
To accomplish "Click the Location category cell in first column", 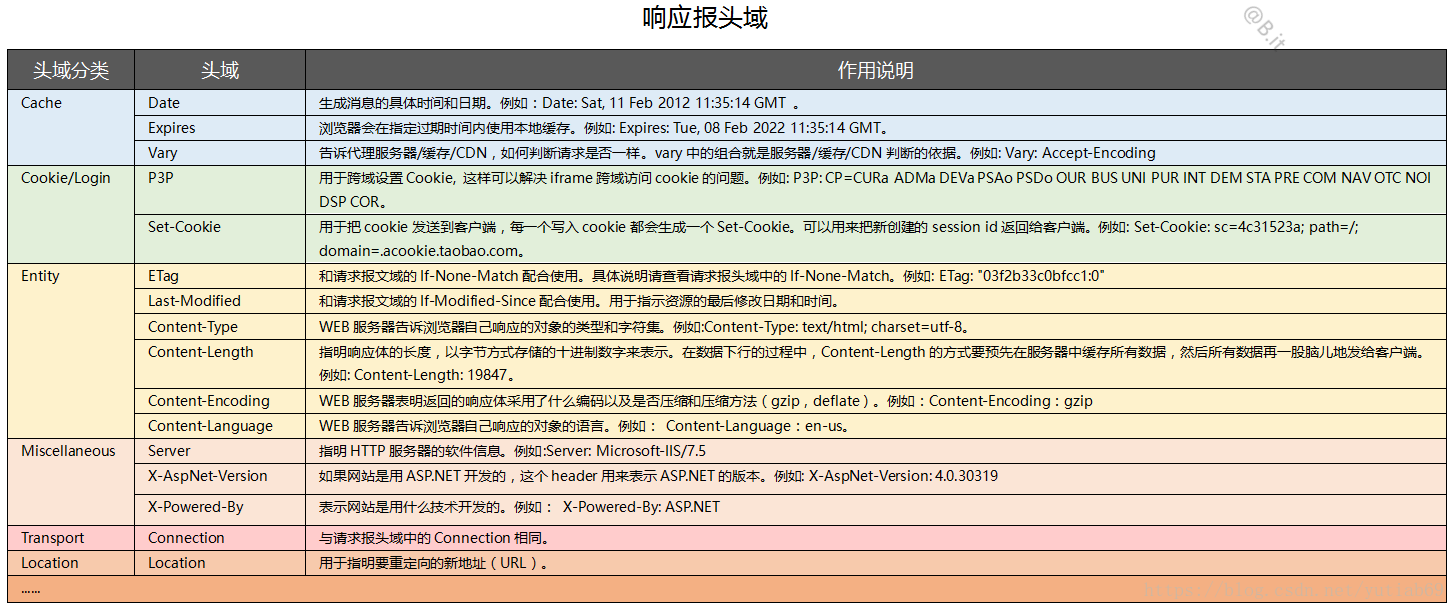I will point(71,563).
